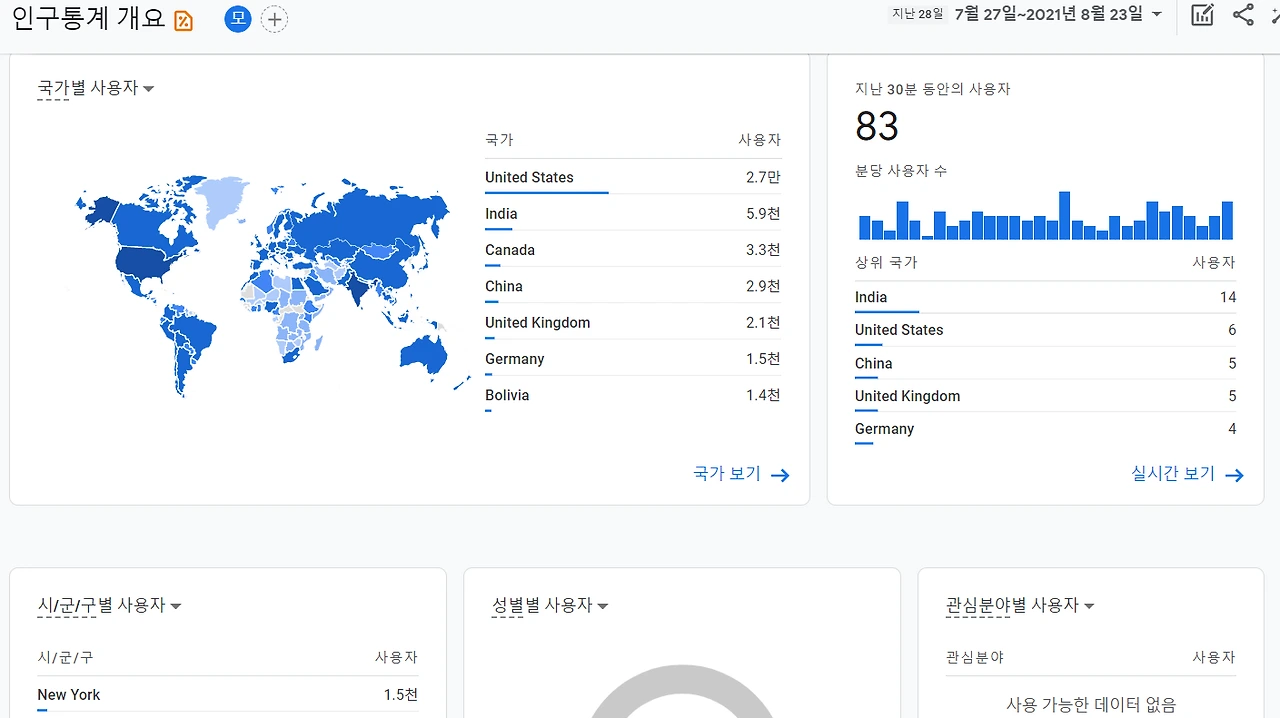
Task: Click the tallest bar in per-minute users chart
Action: pos(1065,215)
